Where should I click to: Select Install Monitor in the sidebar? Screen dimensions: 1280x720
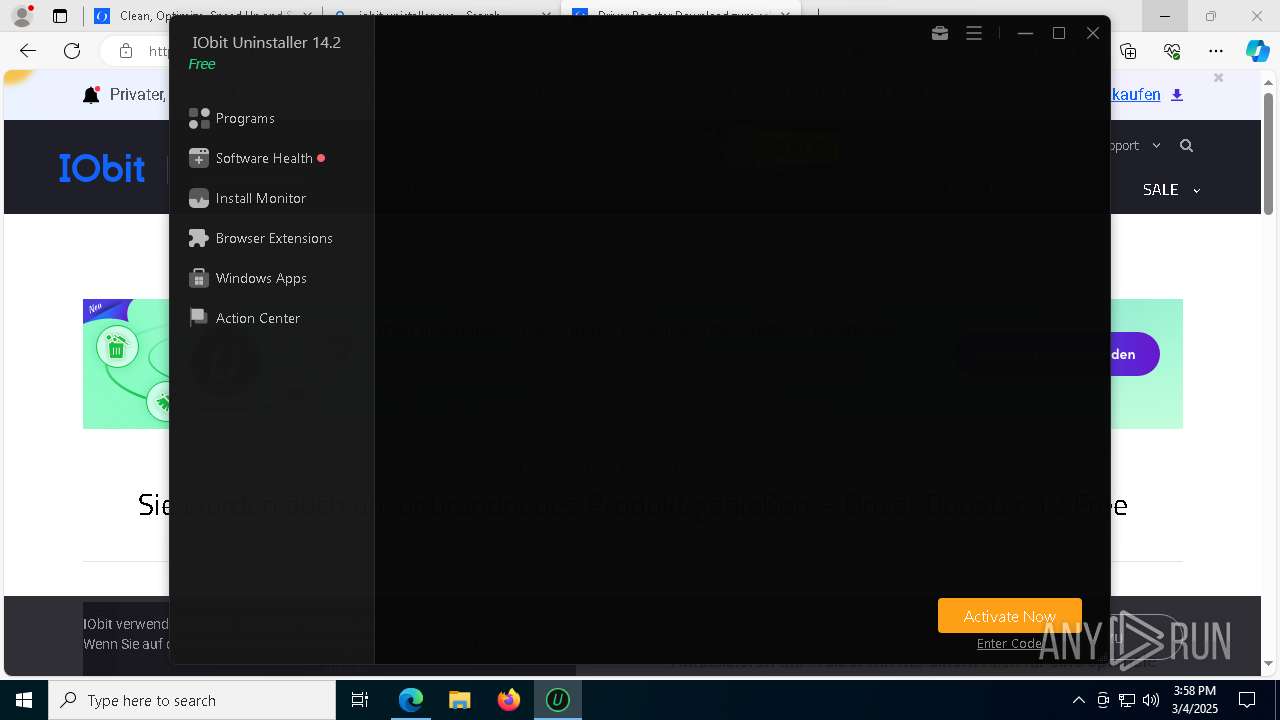click(x=248, y=198)
